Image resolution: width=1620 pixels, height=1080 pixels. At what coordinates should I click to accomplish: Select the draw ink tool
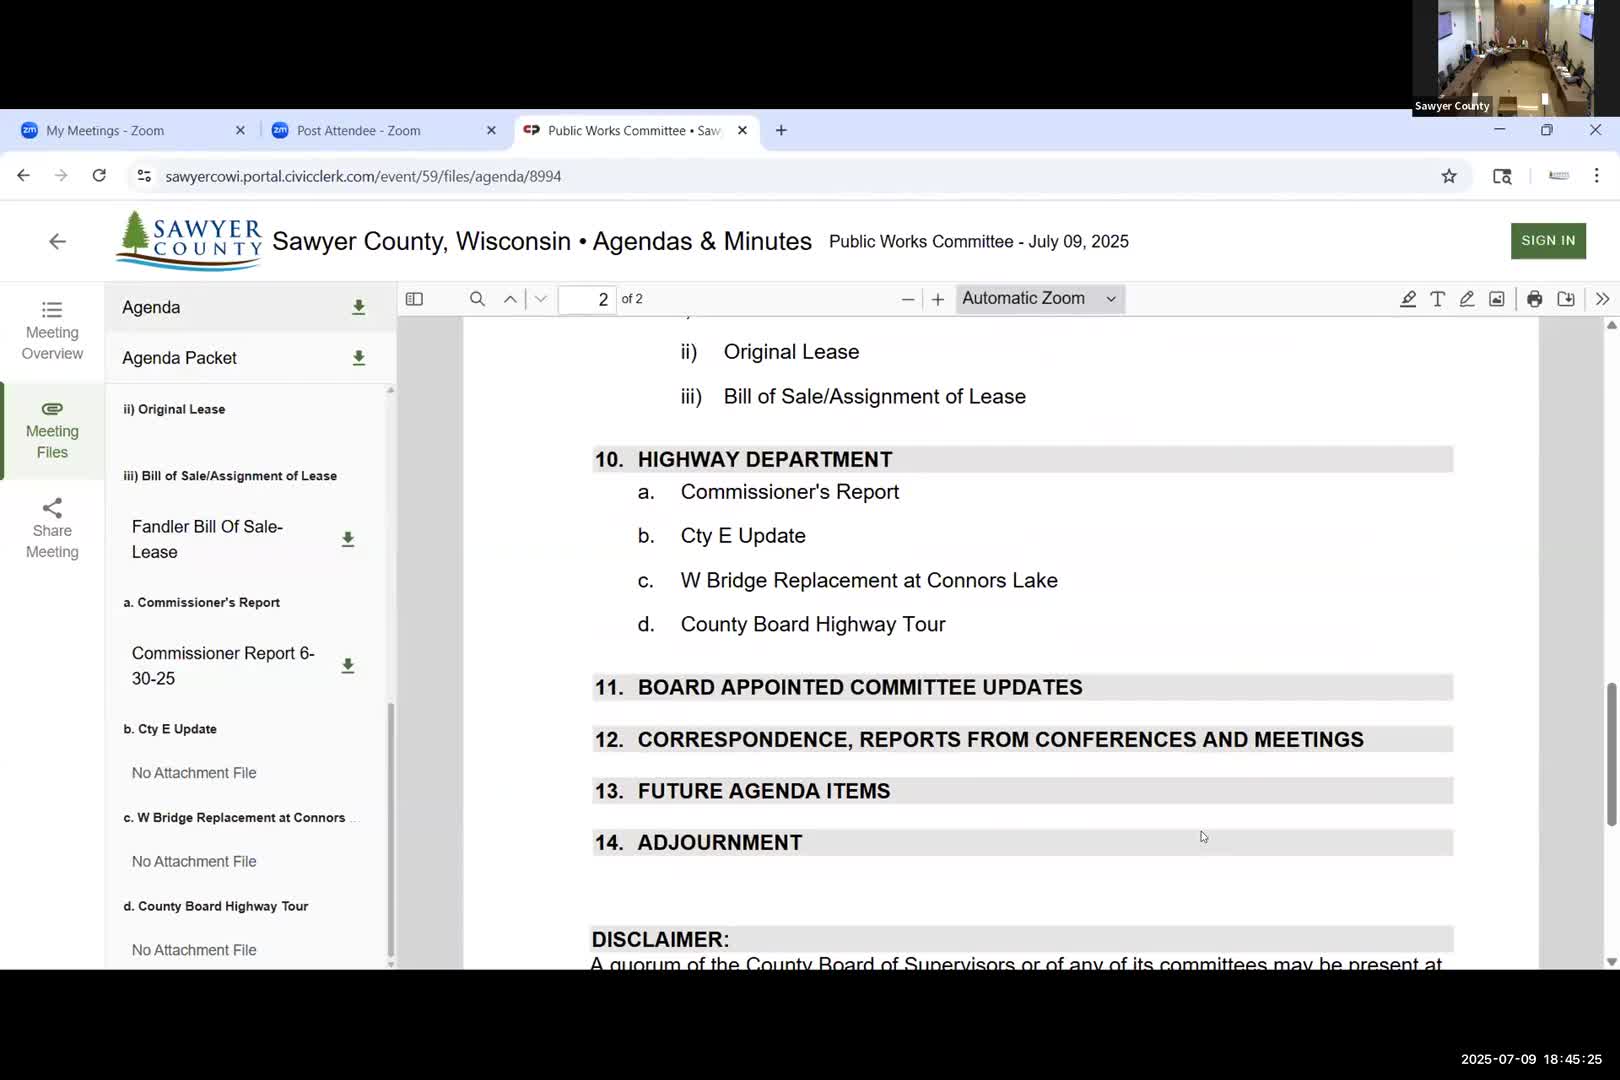1467,299
